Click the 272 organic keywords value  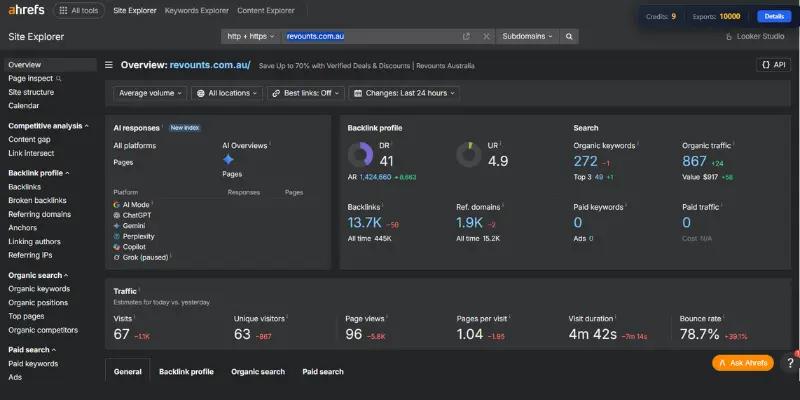[x=585, y=161]
